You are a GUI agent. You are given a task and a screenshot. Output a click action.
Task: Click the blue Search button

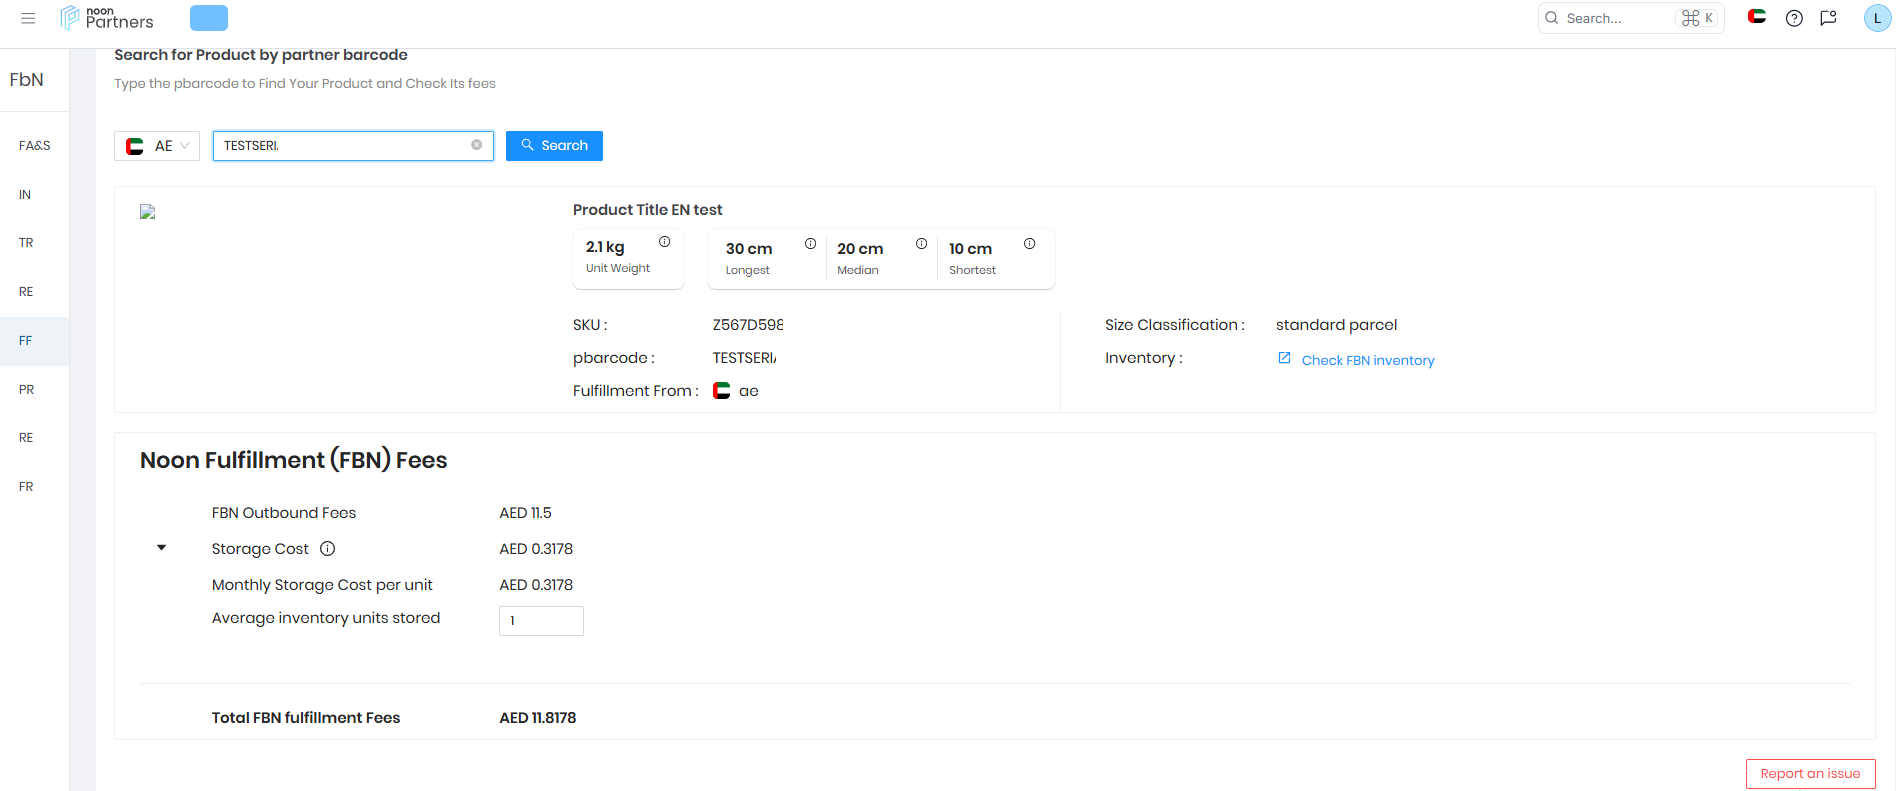554,146
